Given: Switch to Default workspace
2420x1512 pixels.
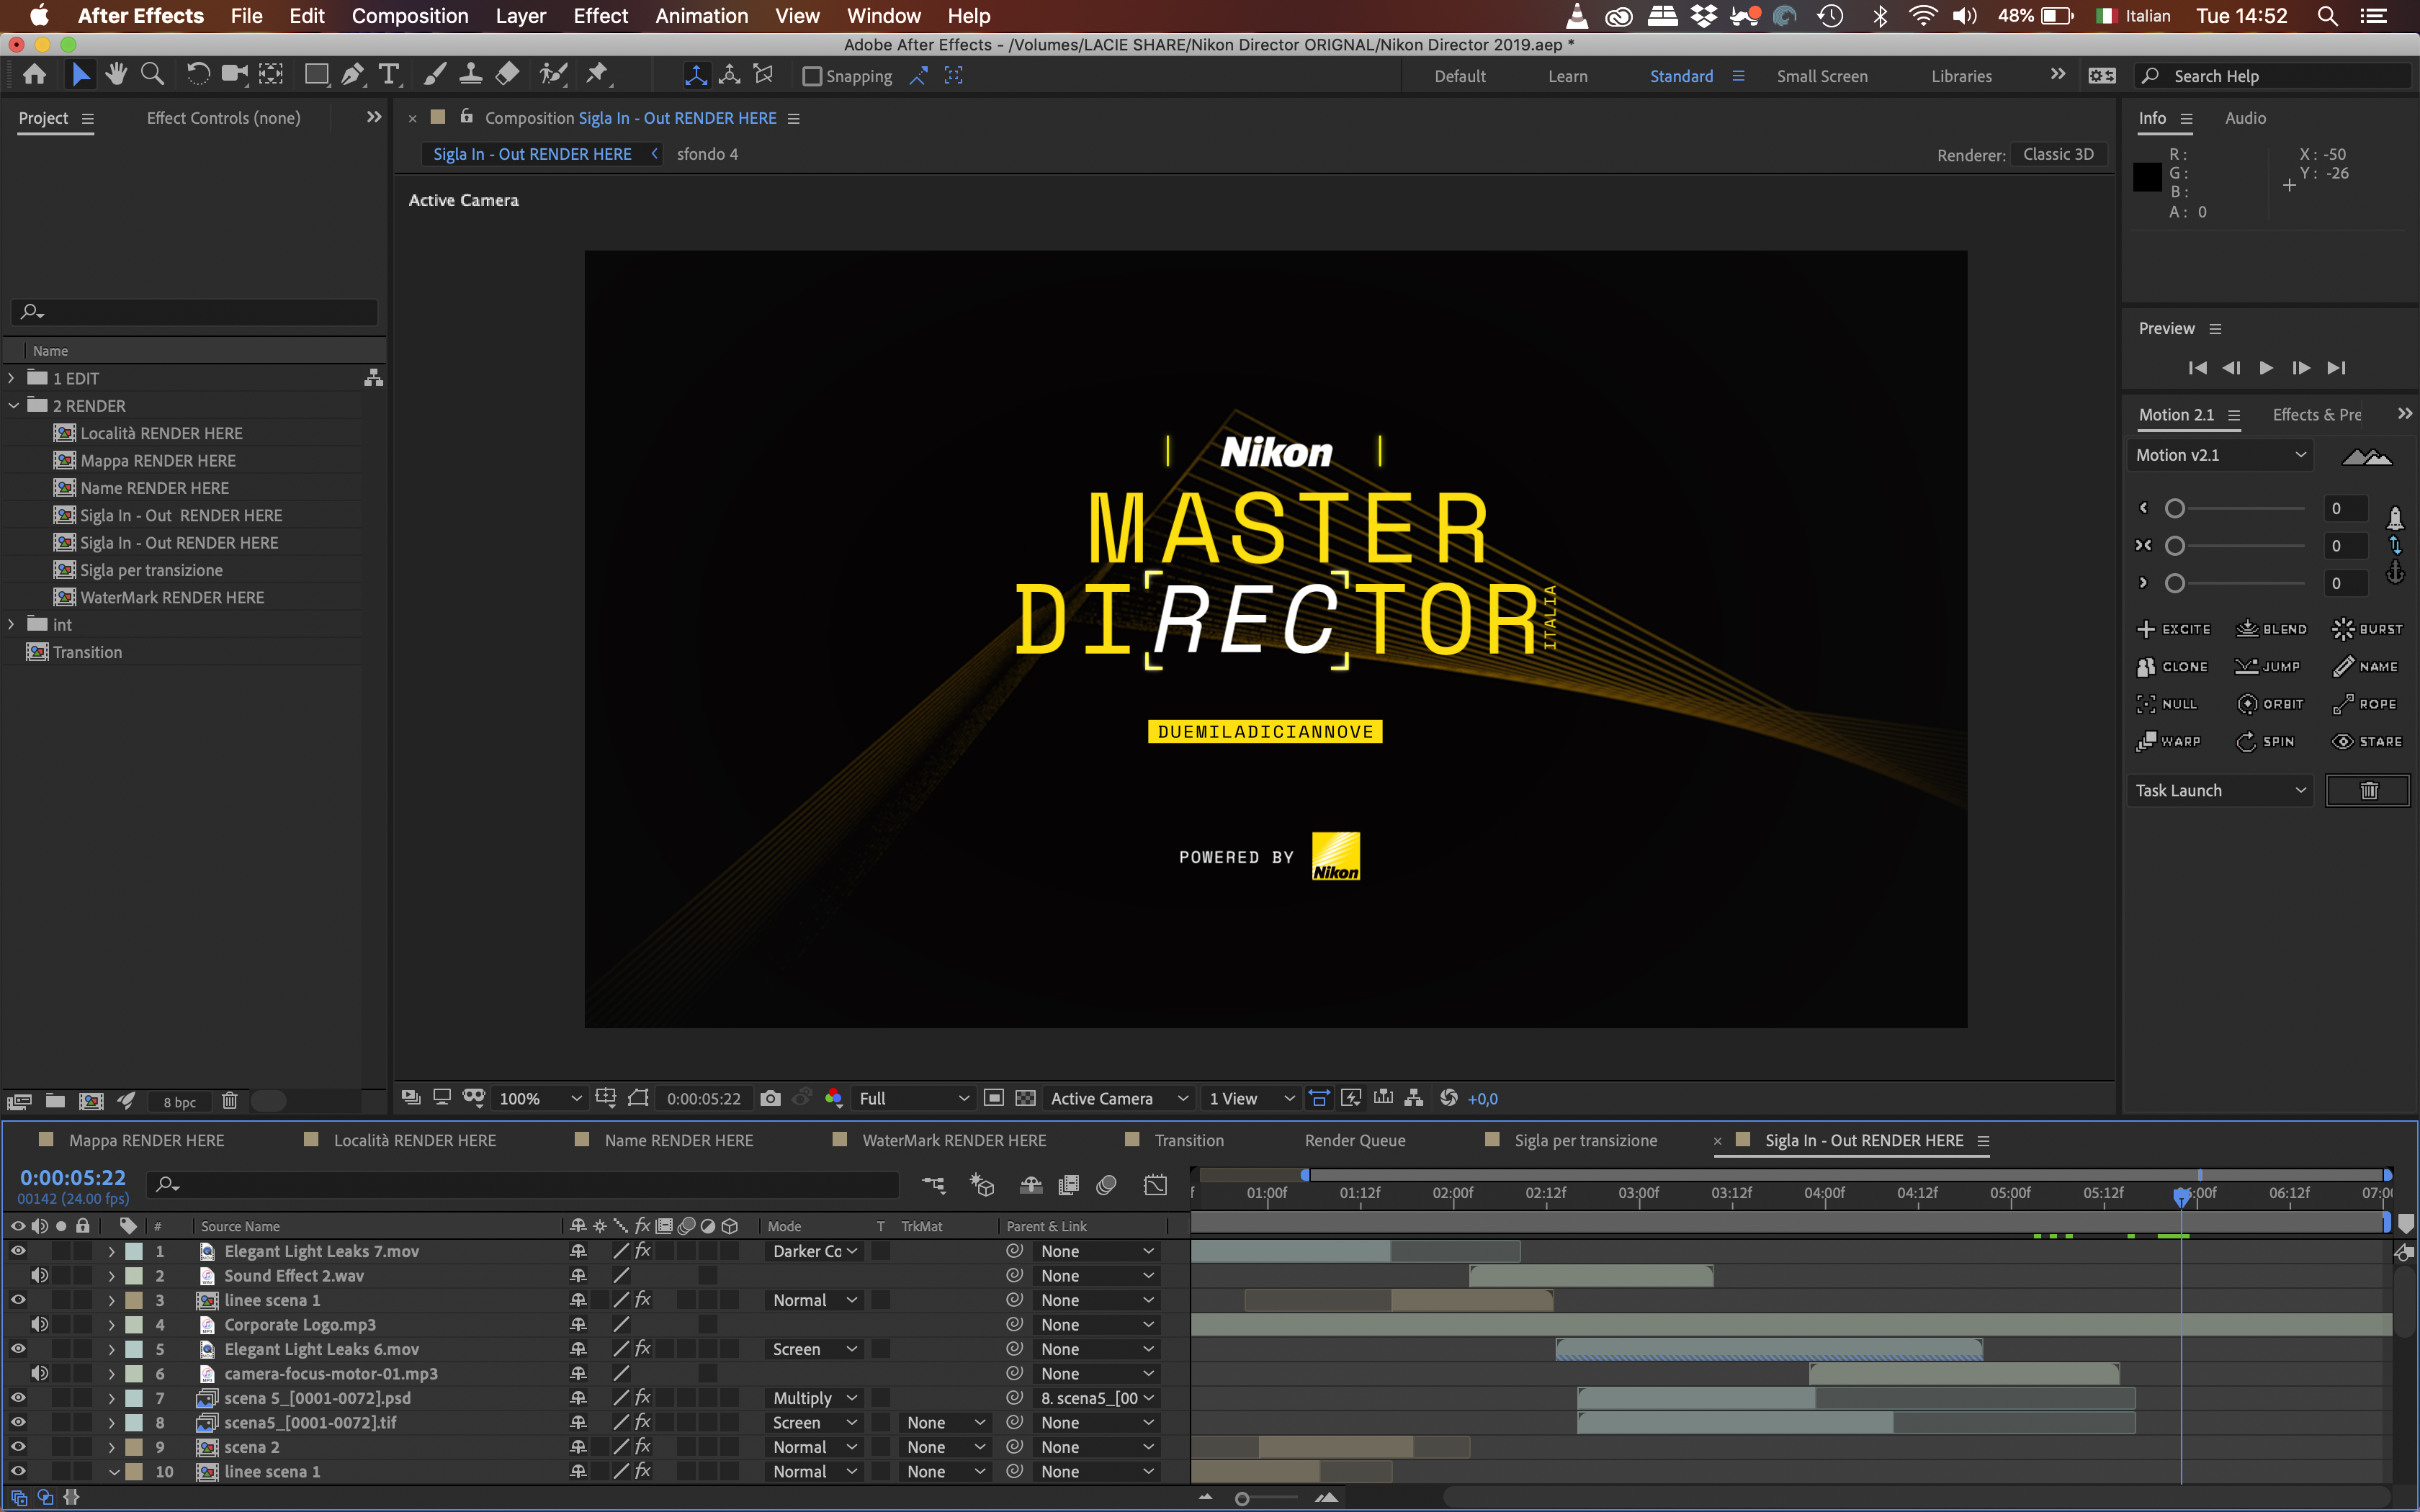Looking at the screenshot, I should (x=1460, y=76).
